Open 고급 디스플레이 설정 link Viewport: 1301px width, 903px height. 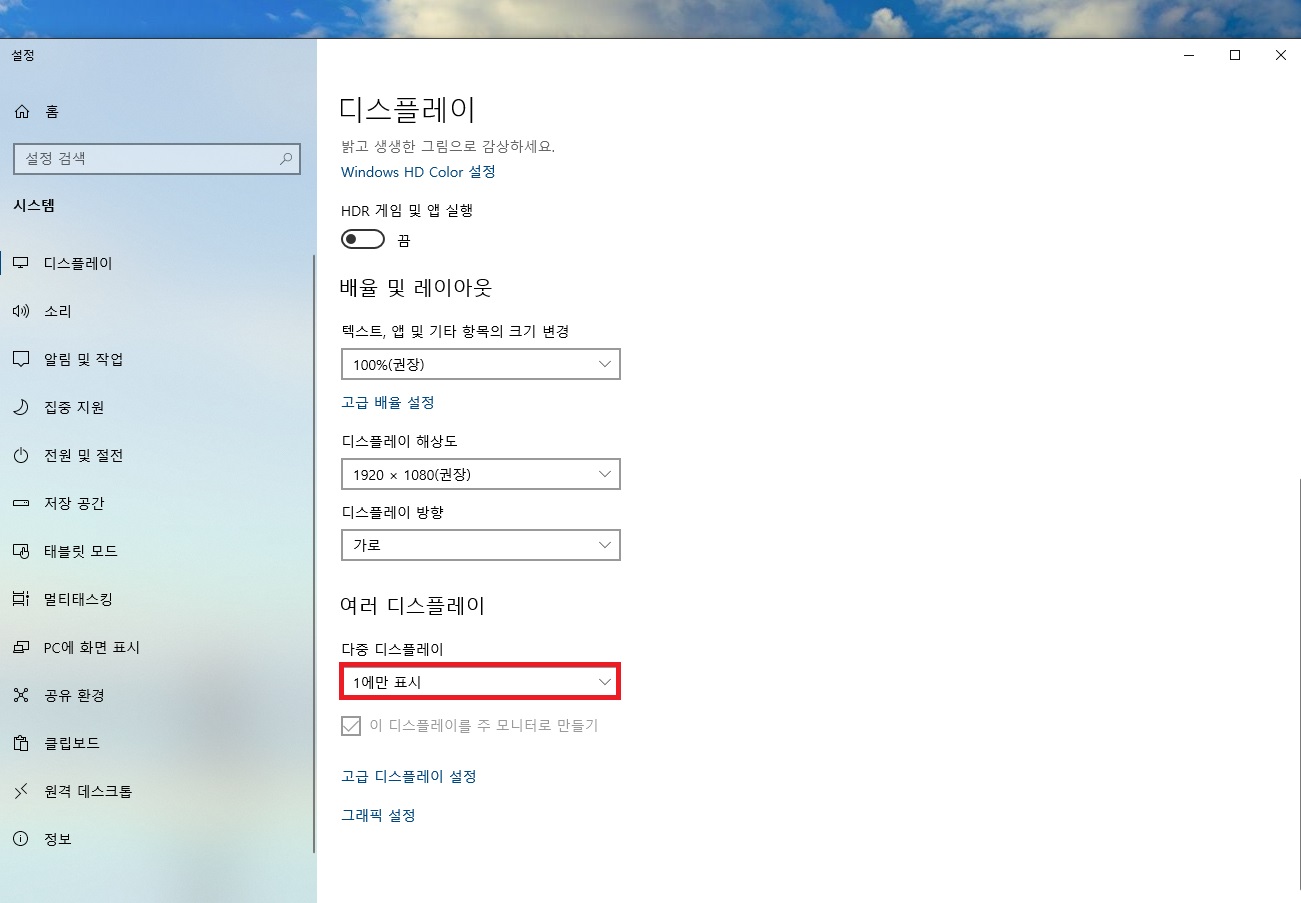coord(408,776)
